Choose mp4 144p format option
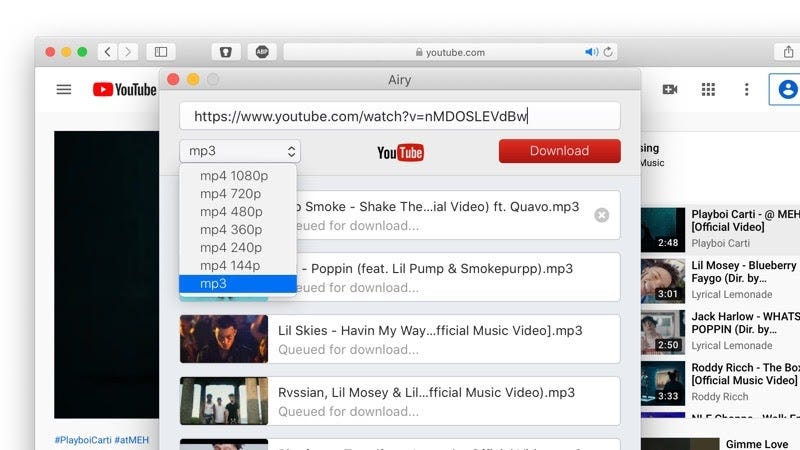The width and height of the screenshot is (800, 450). click(238, 265)
